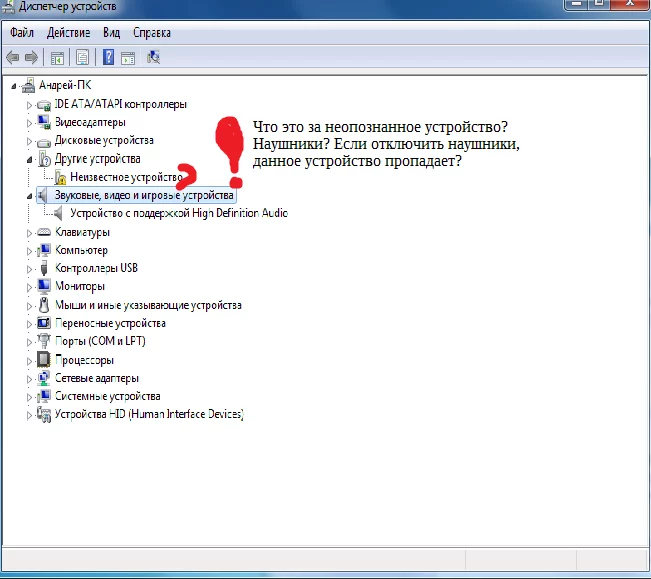651x579 pixels.
Task: Select the Андрей-ПК root label
Action: [65, 85]
